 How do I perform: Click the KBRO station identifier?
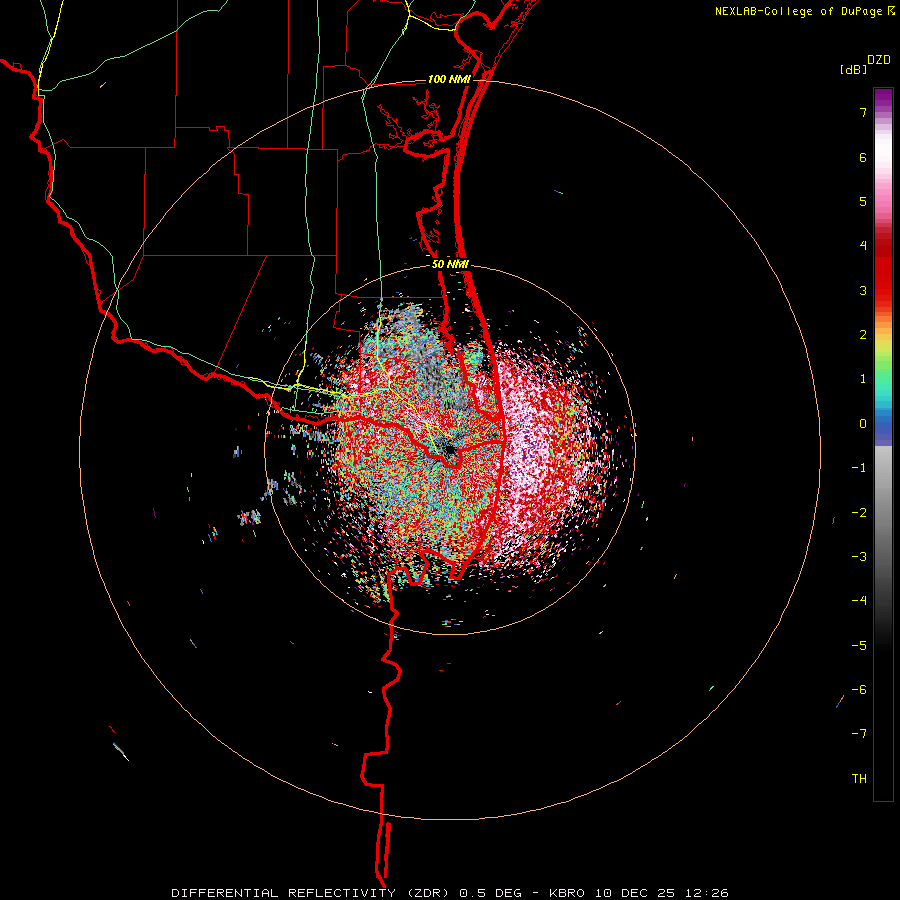click(x=567, y=893)
